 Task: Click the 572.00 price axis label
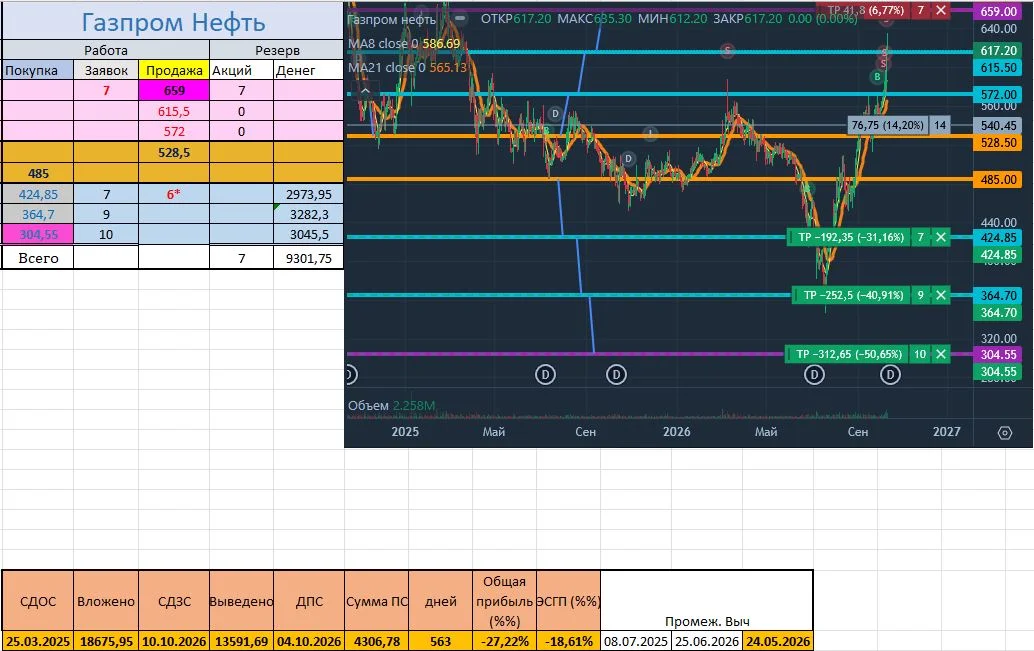998,94
